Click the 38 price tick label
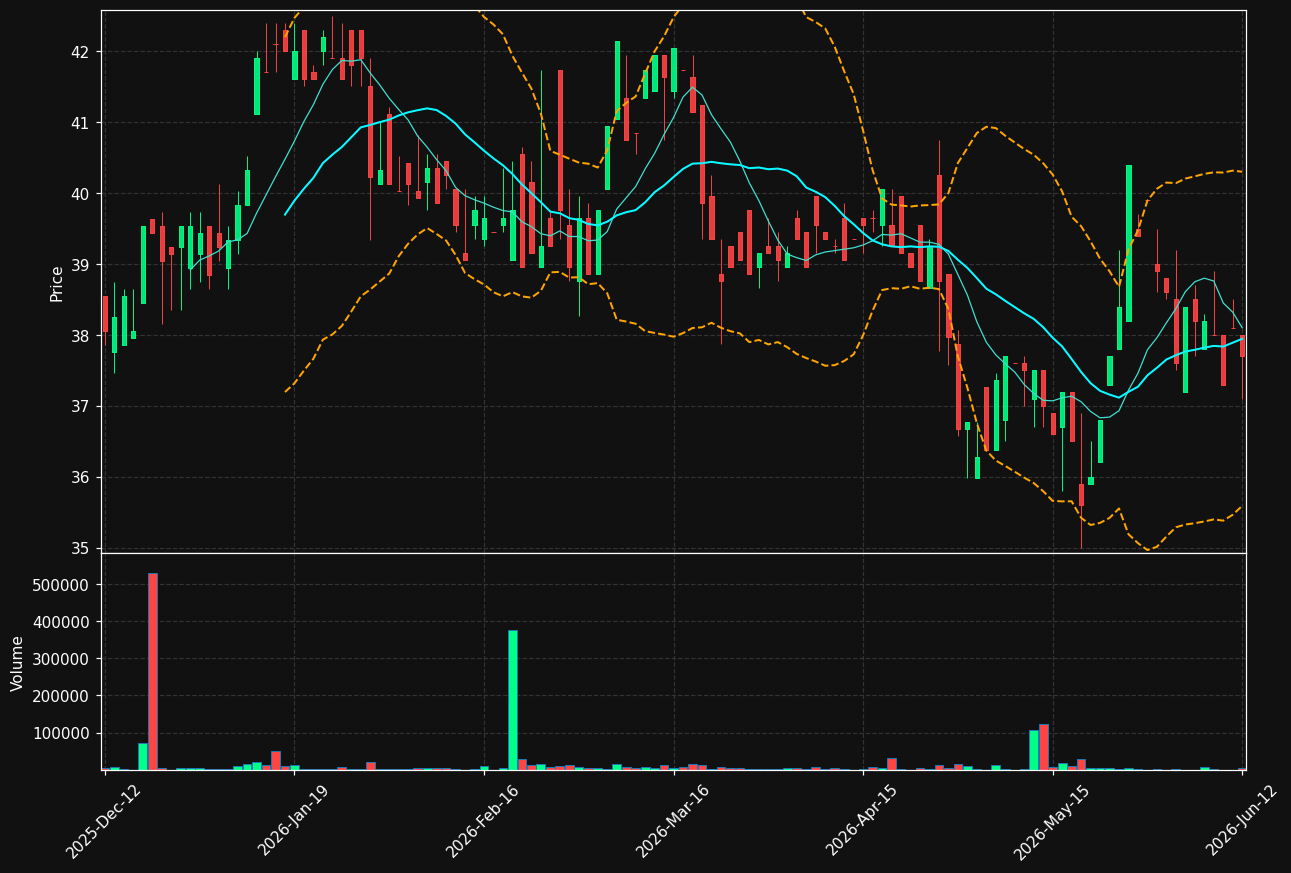 pyautogui.click(x=80, y=336)
